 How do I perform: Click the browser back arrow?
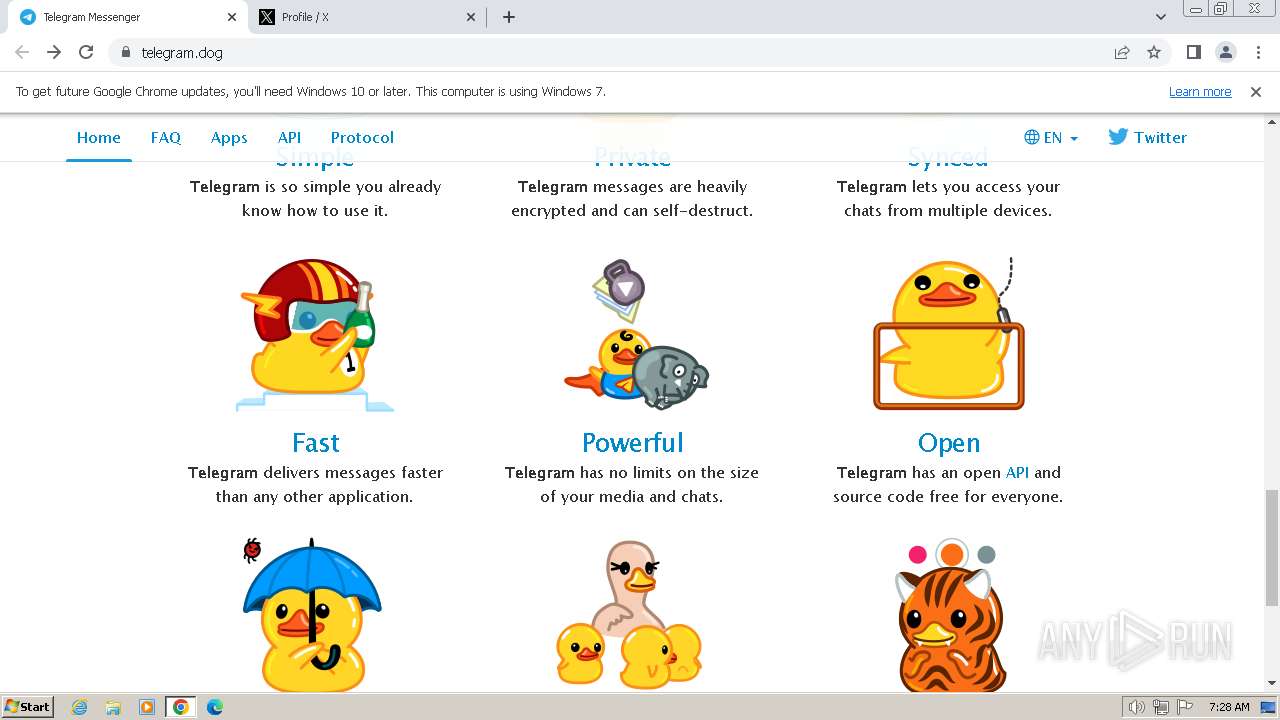click(22, 52)
